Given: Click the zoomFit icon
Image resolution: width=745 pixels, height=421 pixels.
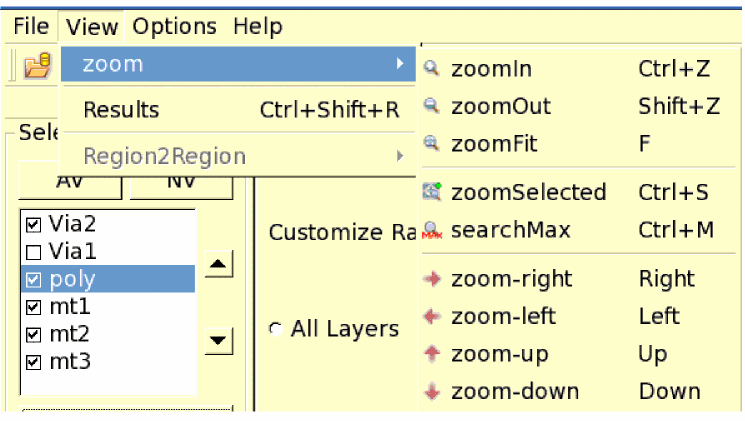Looking at the screenshot, I should pos(431,144).
